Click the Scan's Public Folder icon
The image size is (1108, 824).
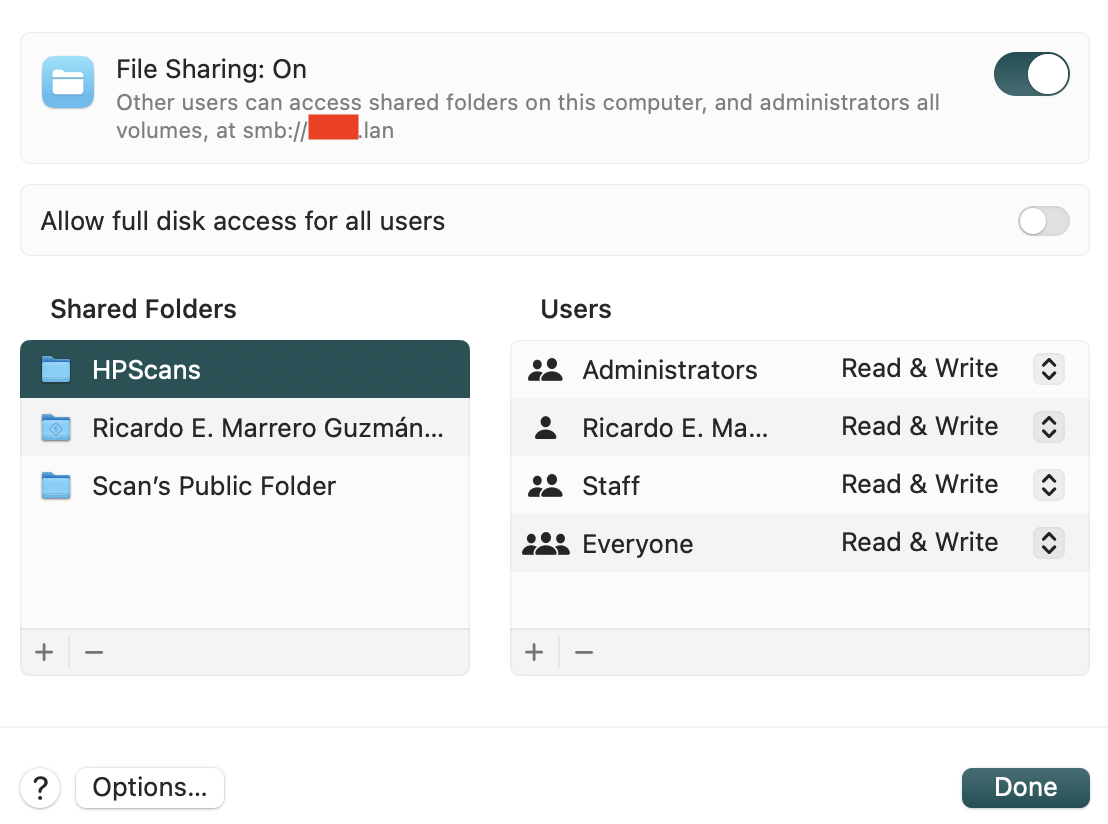pyautogui.click(x=56, y=486)
